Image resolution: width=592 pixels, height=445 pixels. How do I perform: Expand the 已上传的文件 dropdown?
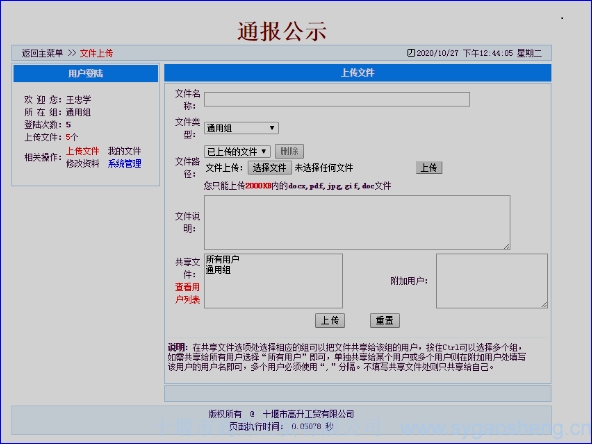click(237, 152)
